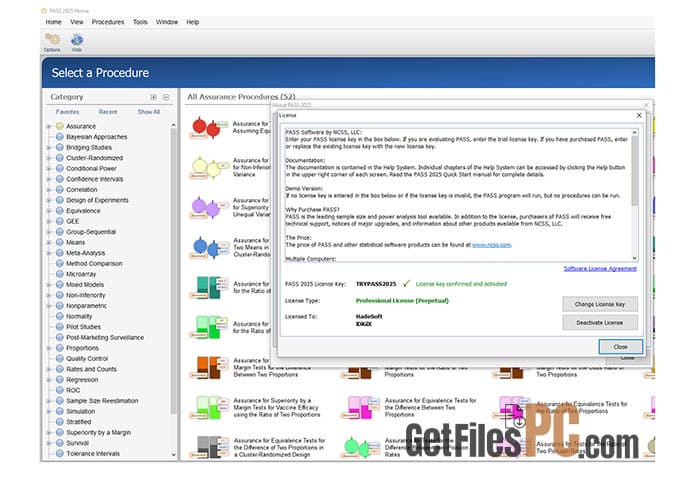Open the Options toolbar icon
The image size is (700, 487).
pos(52,40)
